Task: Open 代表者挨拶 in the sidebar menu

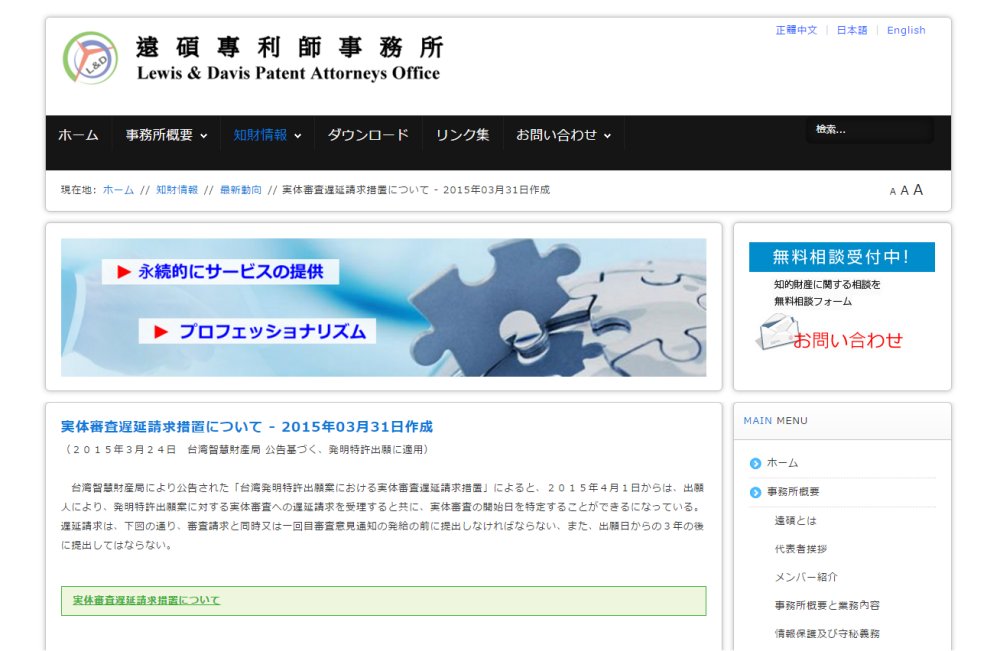Action: click(x=800, y=549)
